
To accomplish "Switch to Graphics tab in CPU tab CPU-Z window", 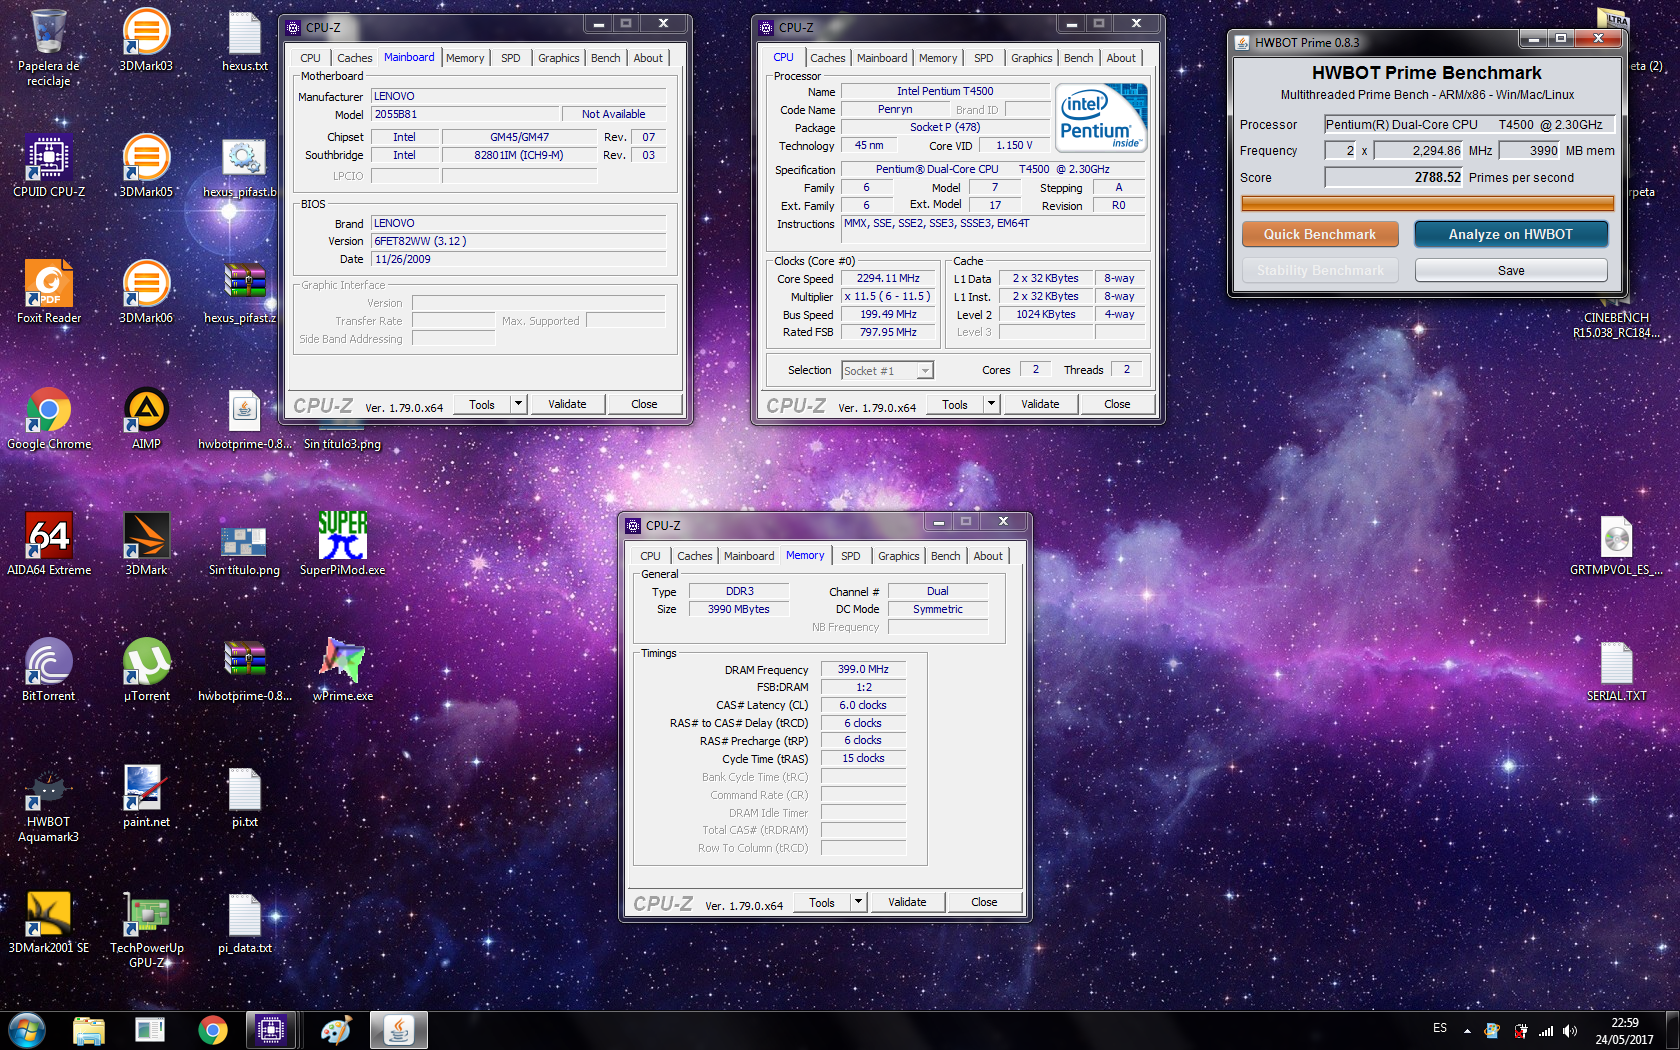I will pyautogui.click(x=1031, y=58).
